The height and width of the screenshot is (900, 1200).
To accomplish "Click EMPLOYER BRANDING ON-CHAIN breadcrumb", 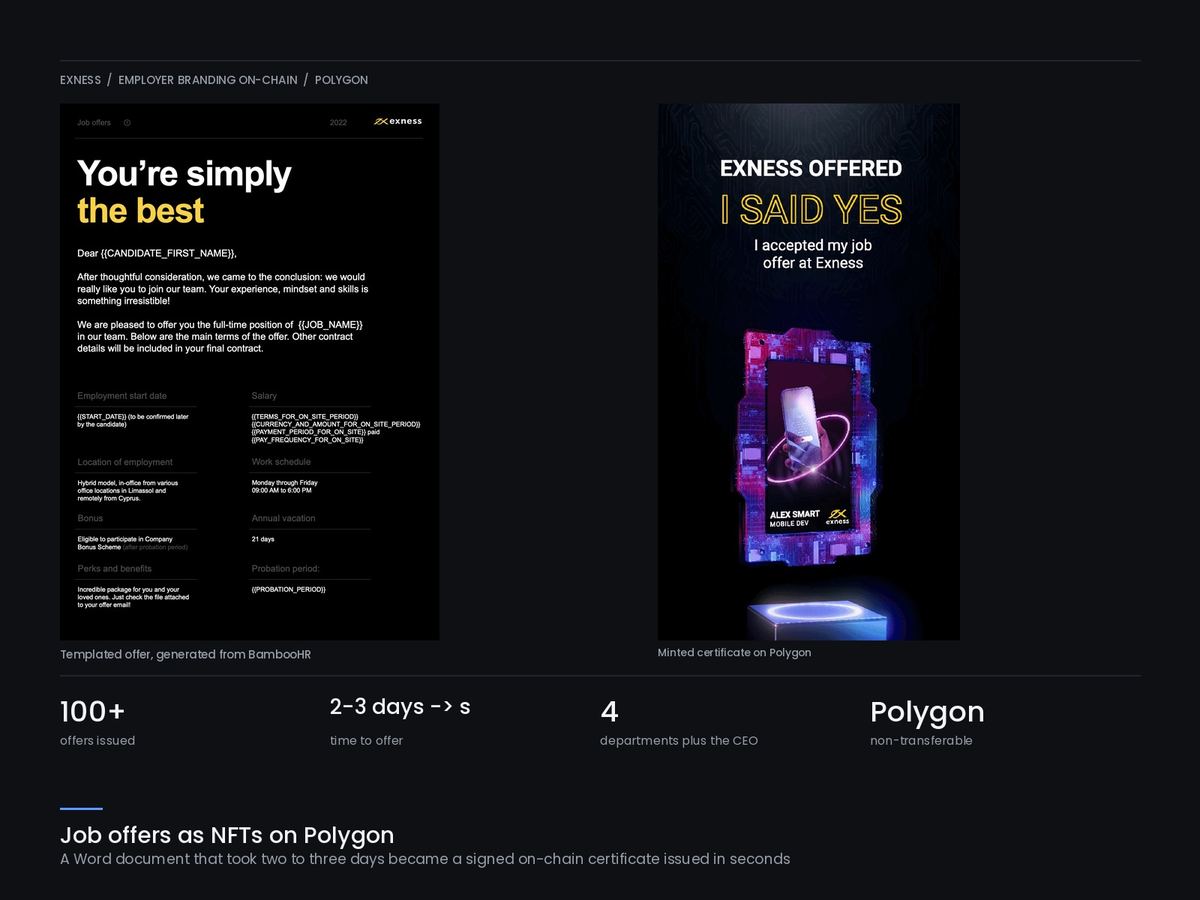I will [x=208, y=80].
